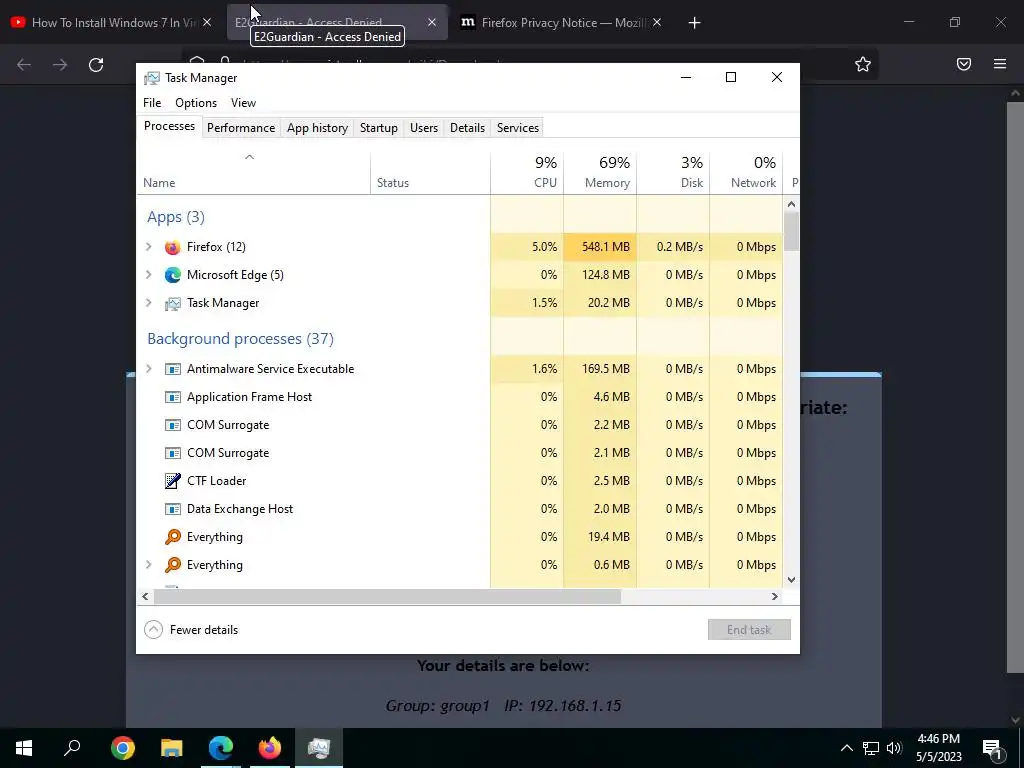Reload the Firefox page
This screenshot has height=768, width=1024.
tap(96, 65)
